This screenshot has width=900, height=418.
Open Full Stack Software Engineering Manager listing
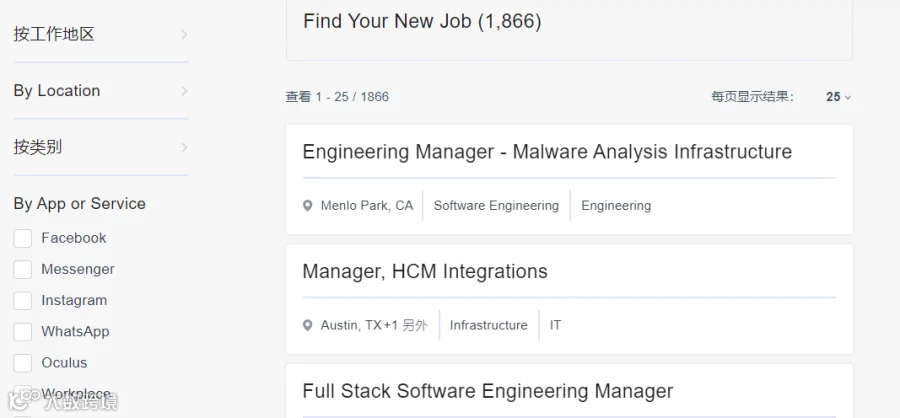tap(487, 391)
